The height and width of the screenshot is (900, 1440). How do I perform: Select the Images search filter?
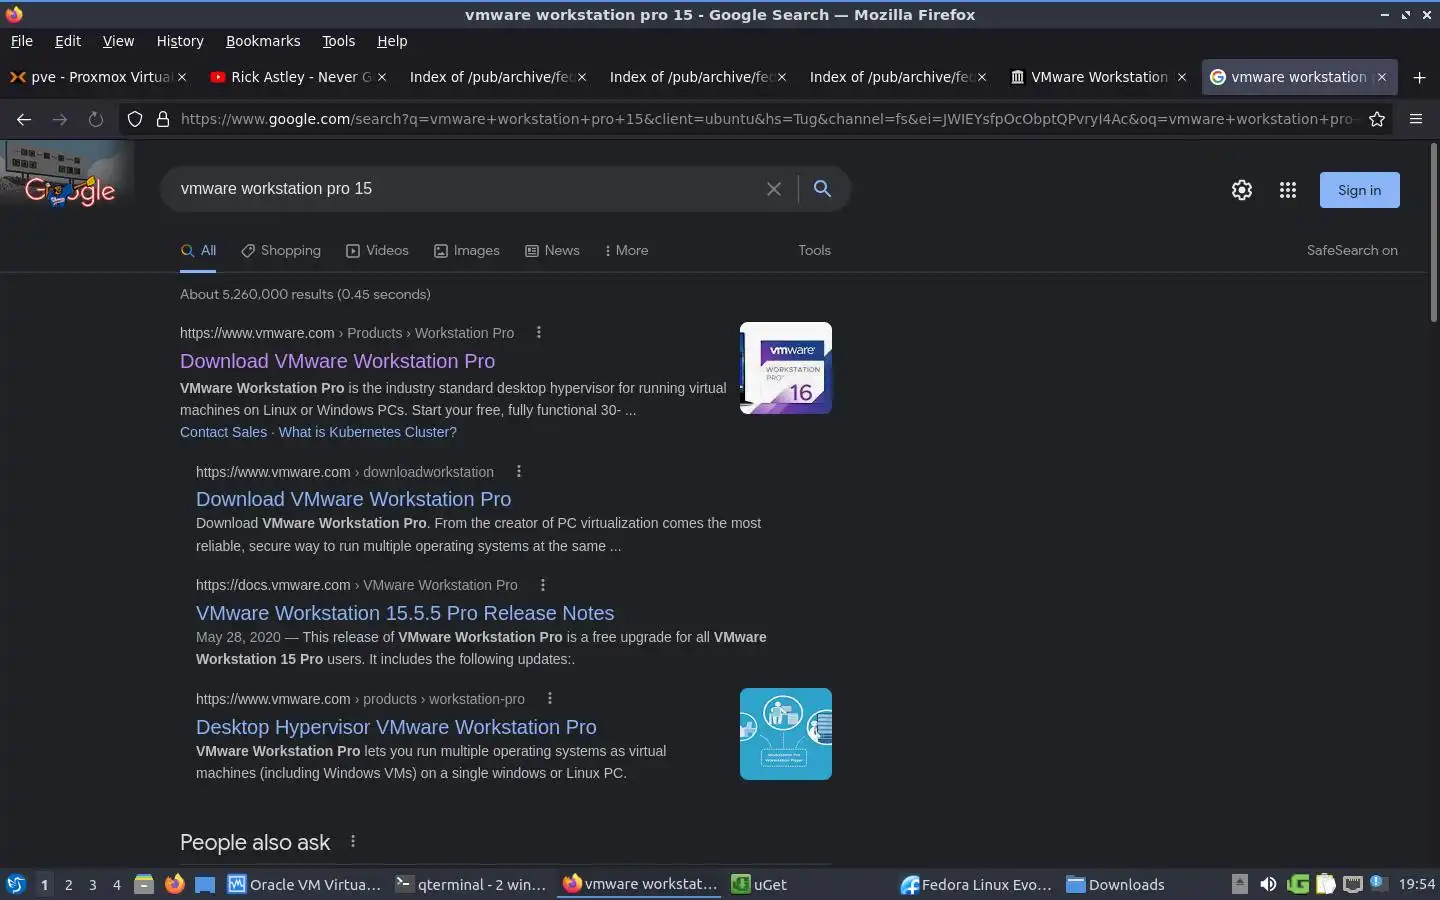coord(467,251)
